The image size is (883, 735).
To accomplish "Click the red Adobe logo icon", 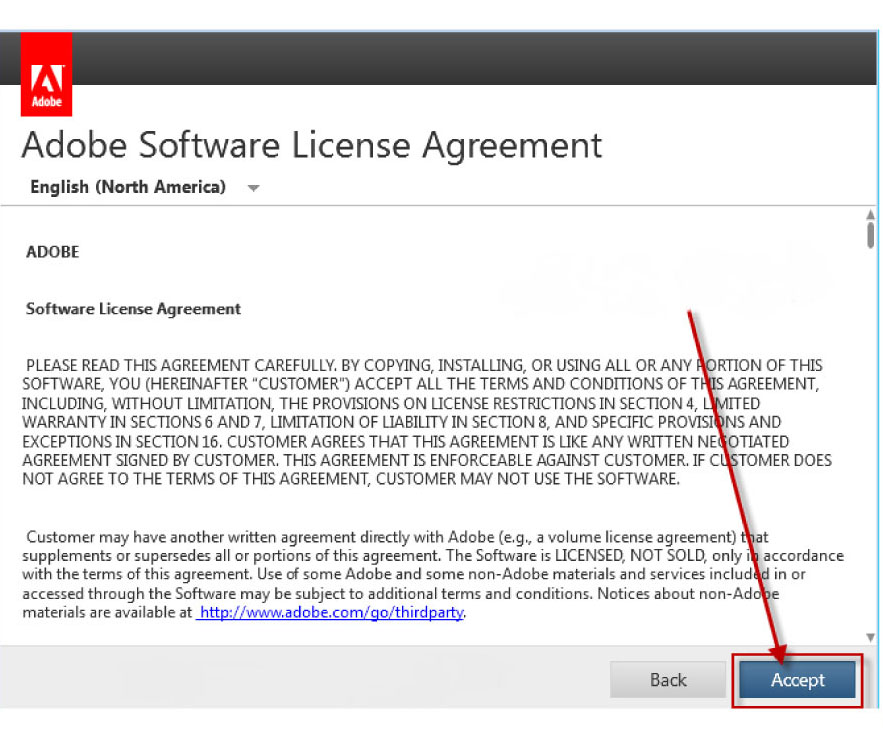I will 46,74.
